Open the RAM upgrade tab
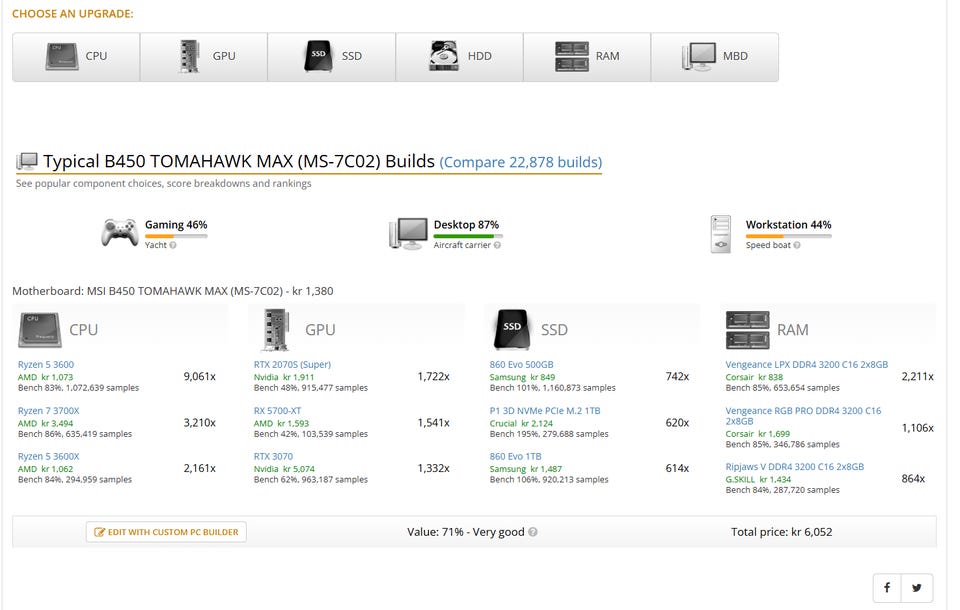The height and width of the screenshot is (610, 960). coord(587,57)
